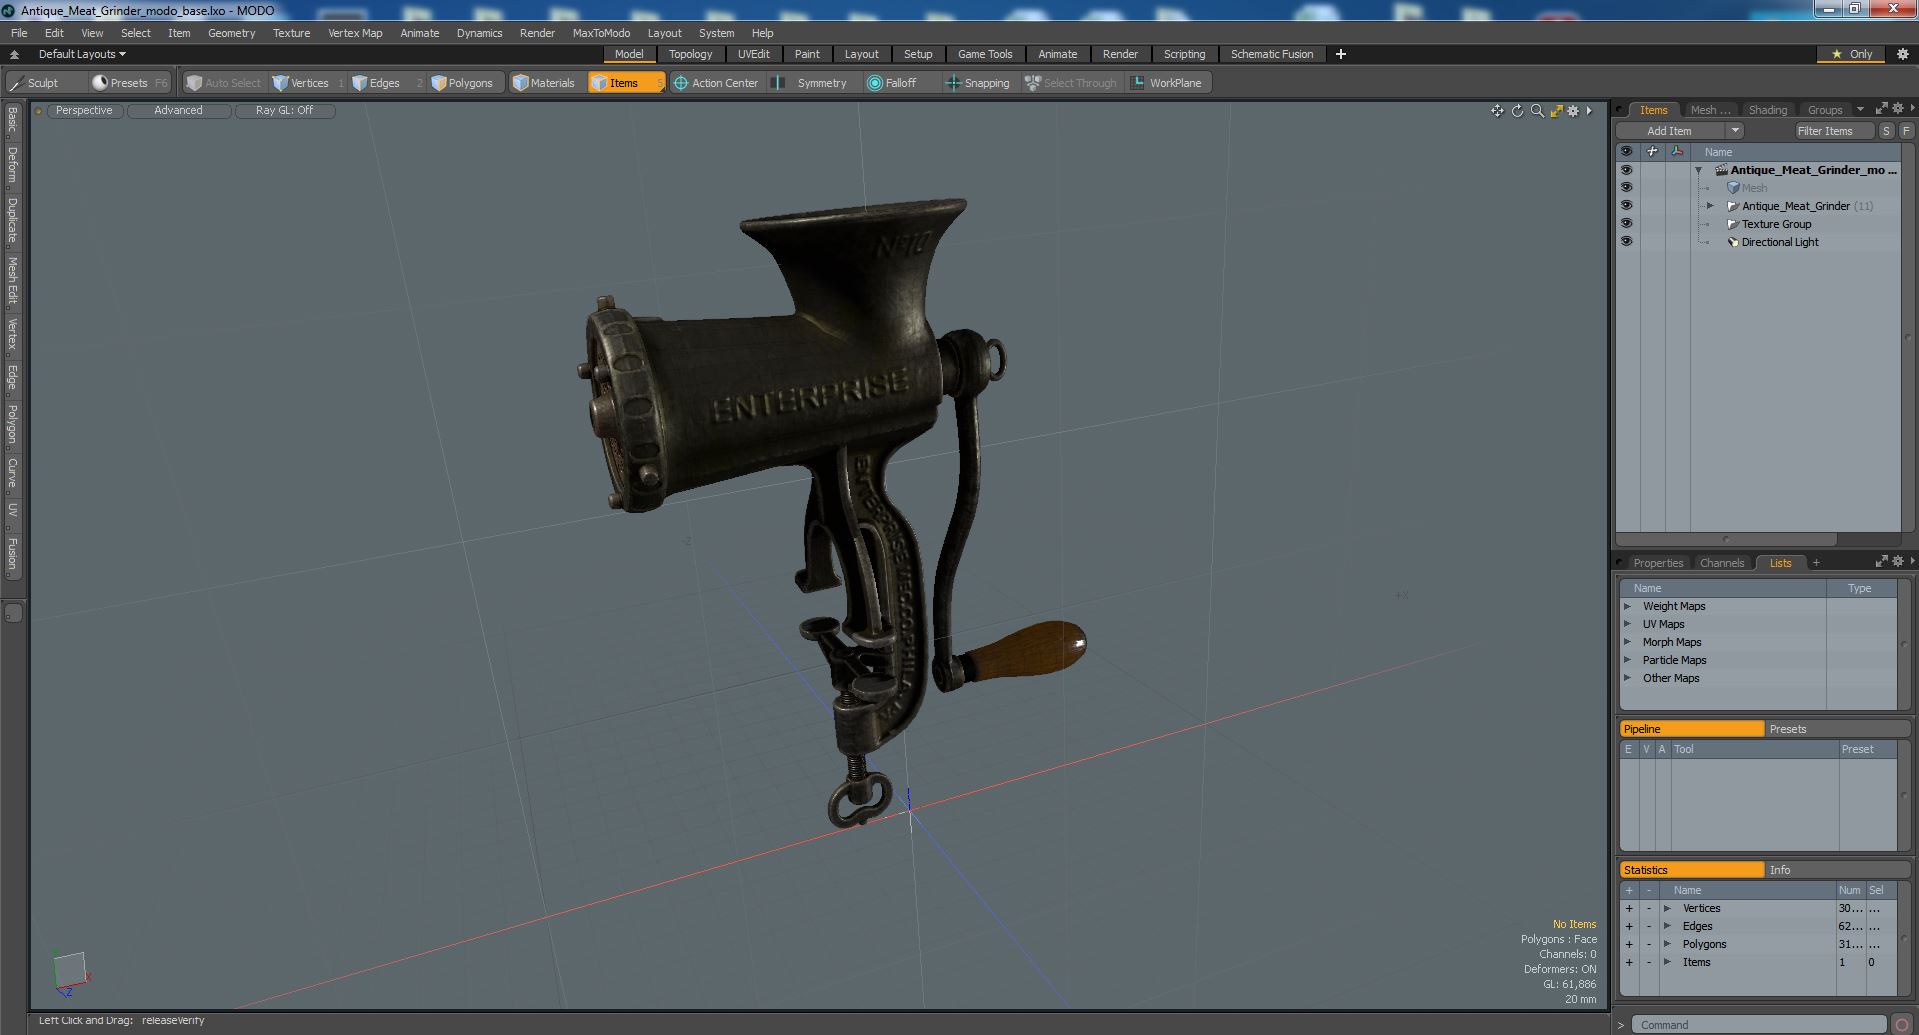Expand the Items panel with the arrows icon
This screenshot has width=1919, height=1035.
1881,109
